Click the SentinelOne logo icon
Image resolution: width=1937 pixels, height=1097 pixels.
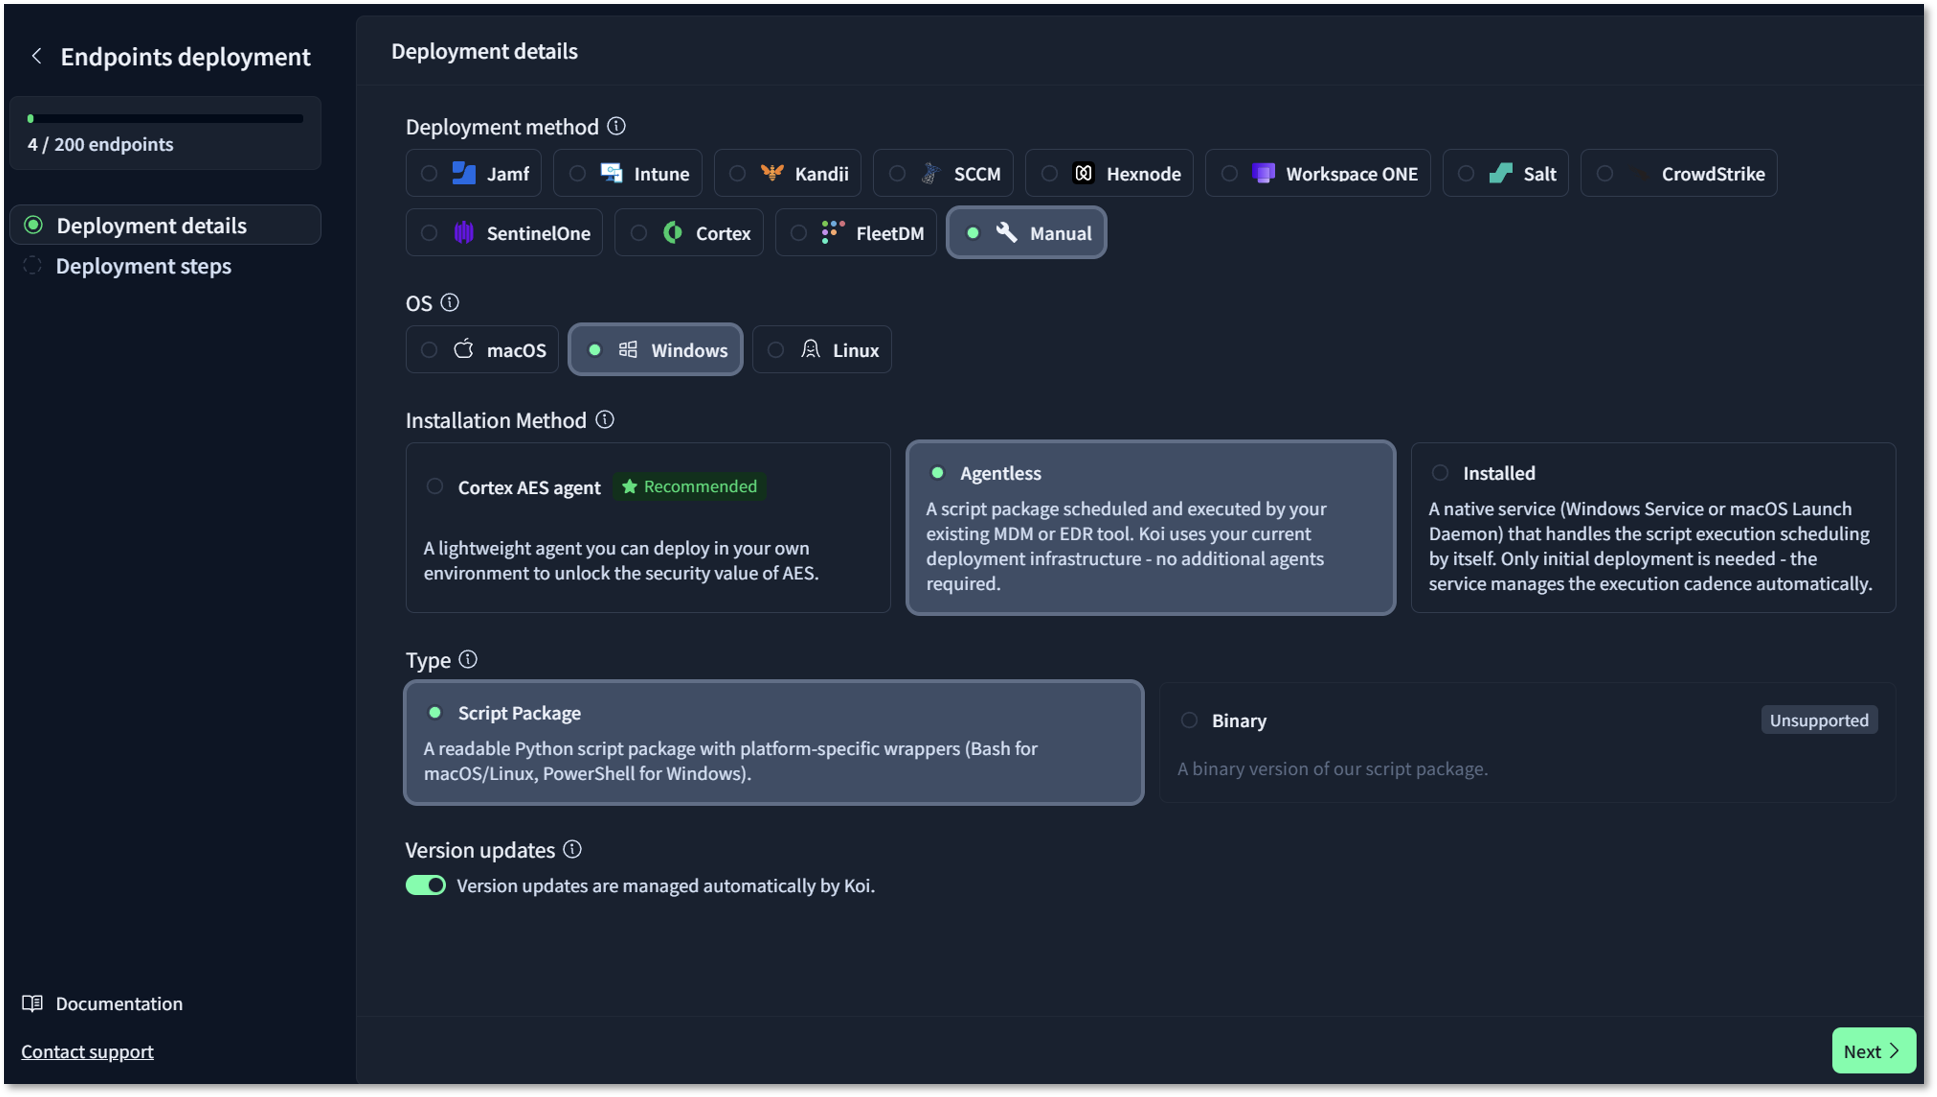tap(464, 233)
